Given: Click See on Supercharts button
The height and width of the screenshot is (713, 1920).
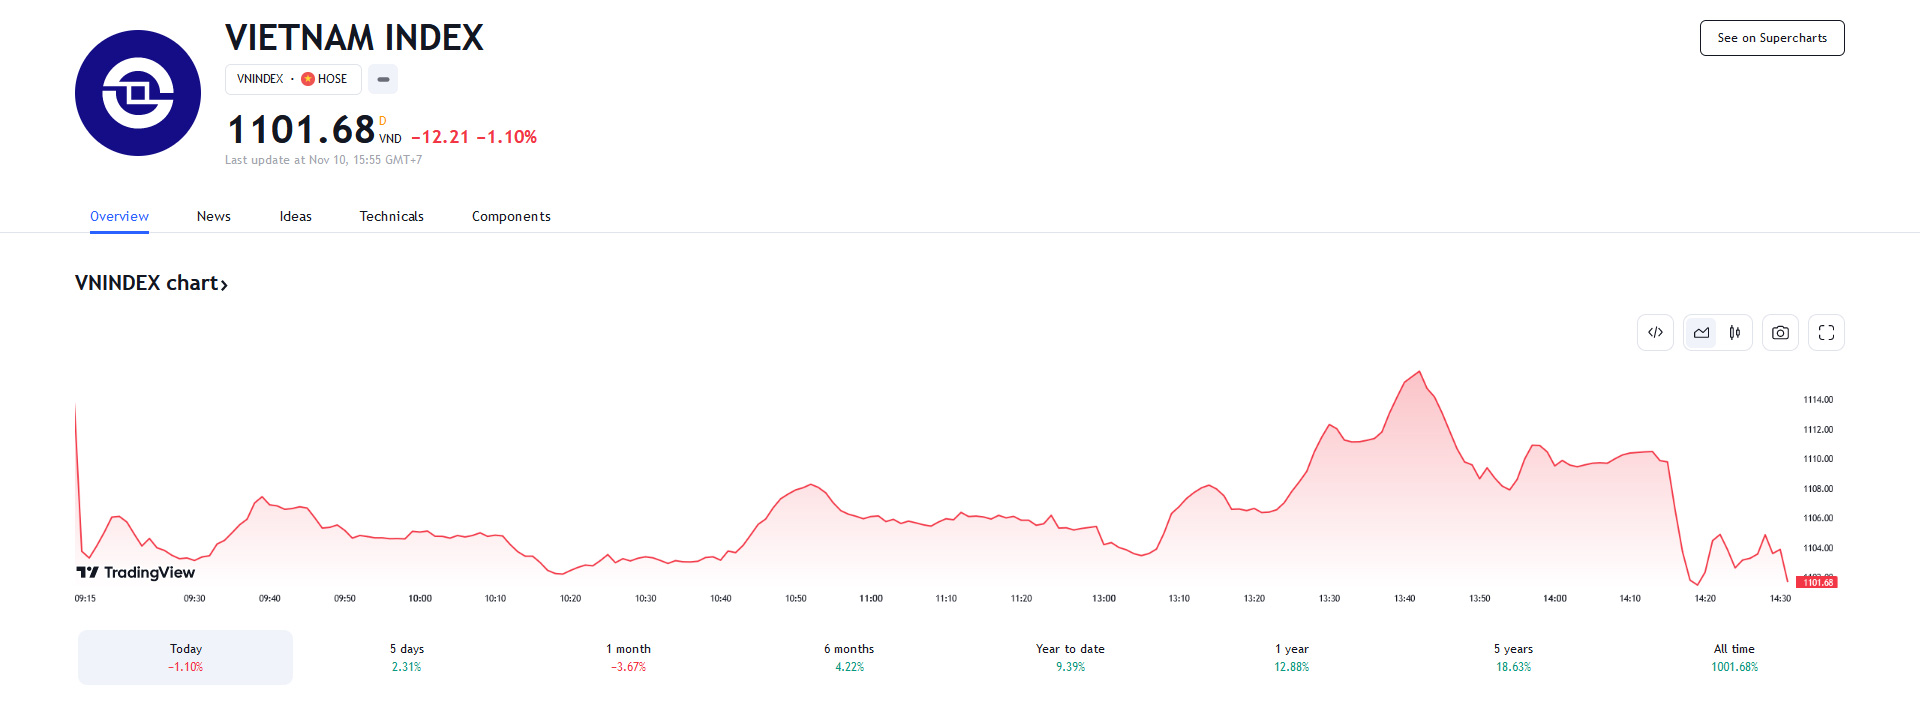Looking at the screenshot, I should point(1771,38).
